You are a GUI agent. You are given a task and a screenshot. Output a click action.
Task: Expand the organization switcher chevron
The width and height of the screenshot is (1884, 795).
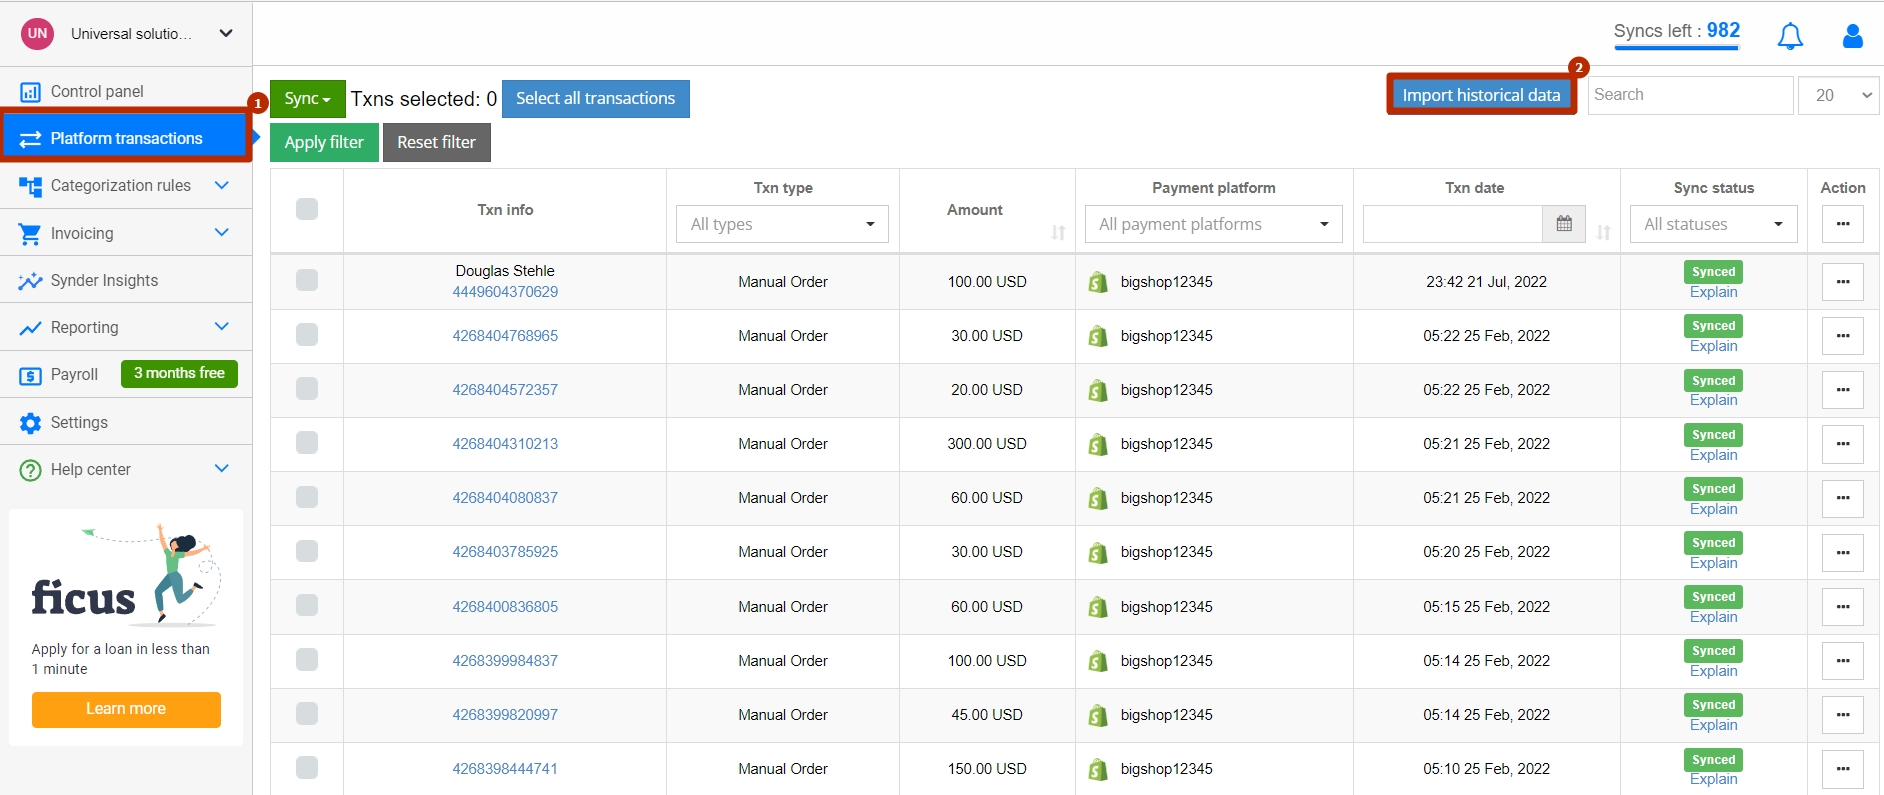click(x=226, y=33)
